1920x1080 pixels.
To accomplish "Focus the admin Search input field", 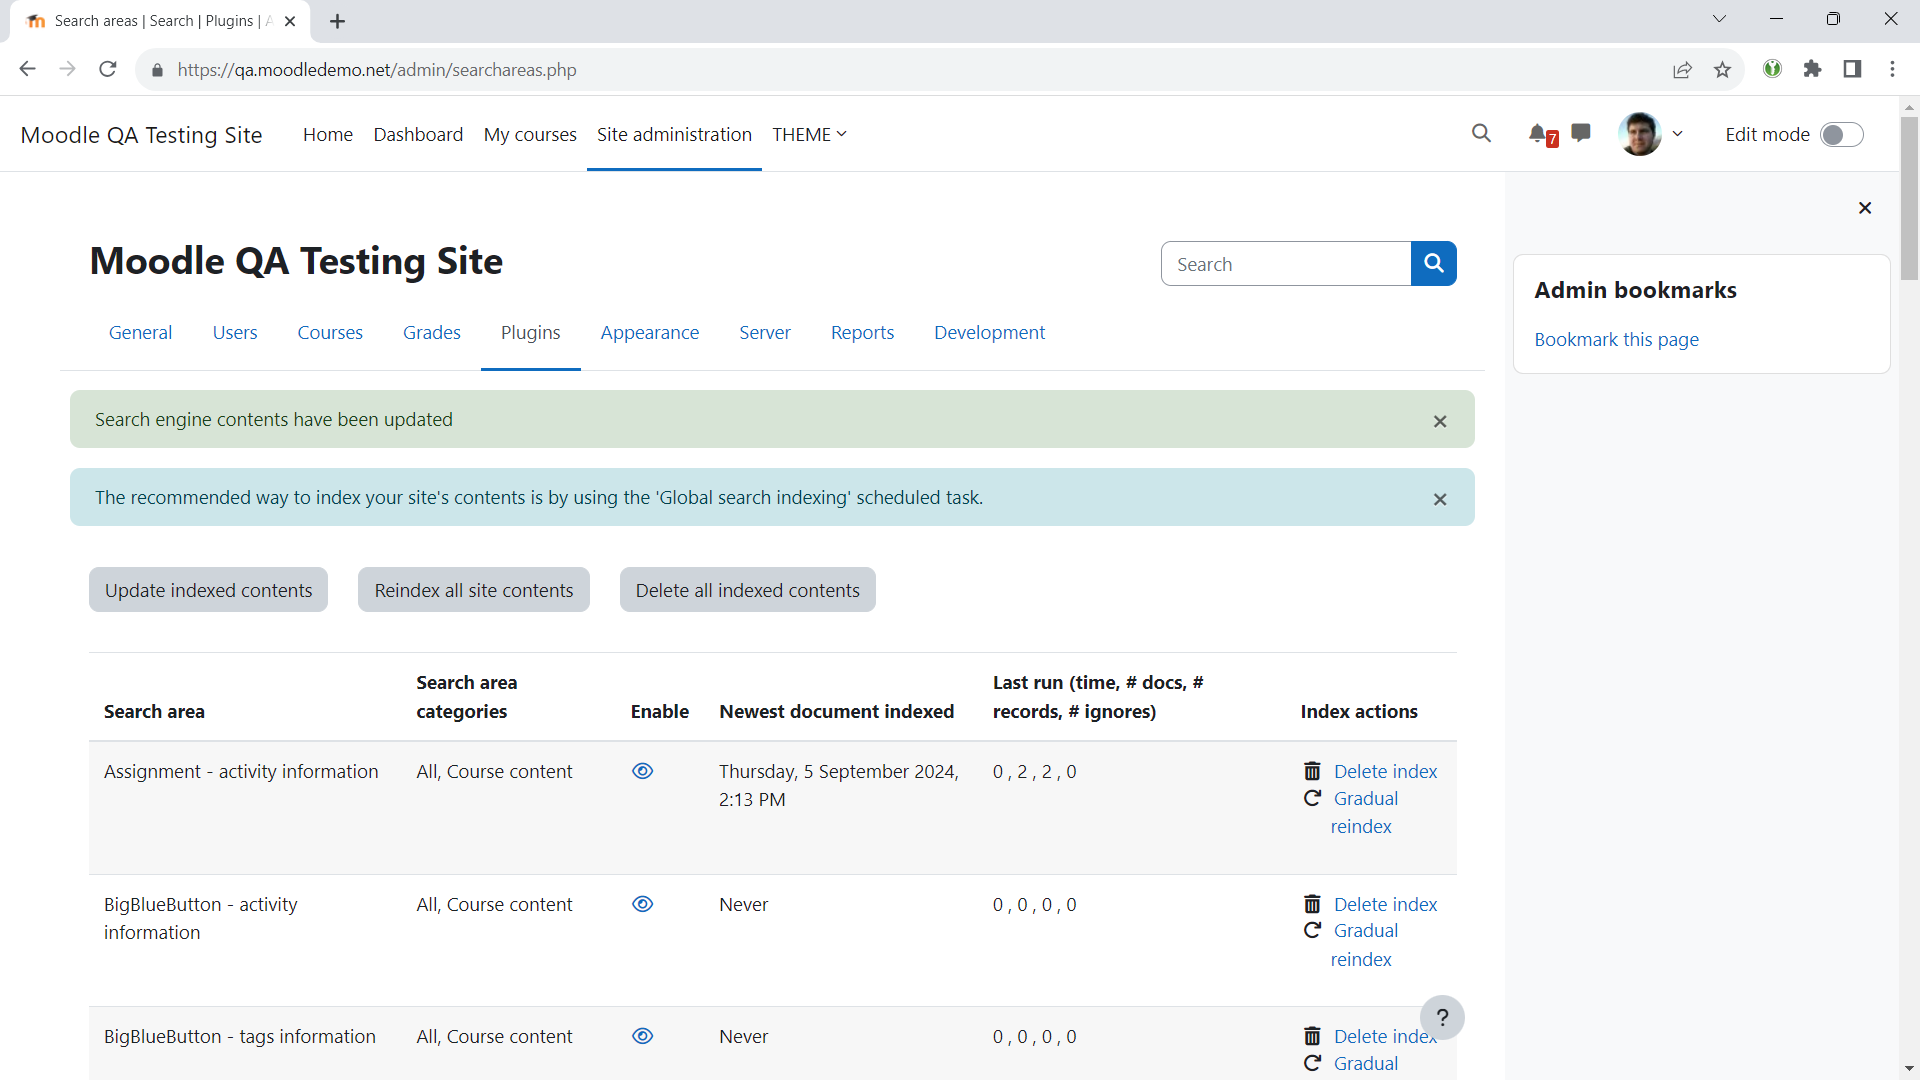I will point(1286,264).
